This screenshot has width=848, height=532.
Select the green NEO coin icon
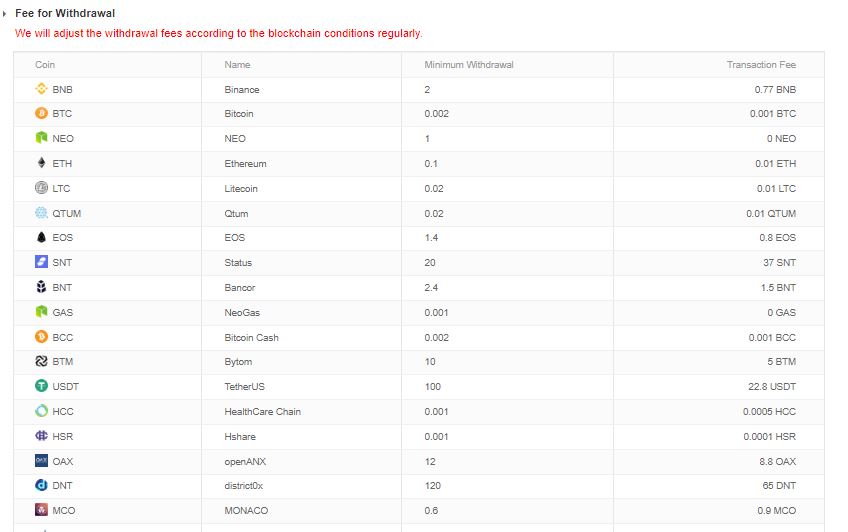(41, 137)
